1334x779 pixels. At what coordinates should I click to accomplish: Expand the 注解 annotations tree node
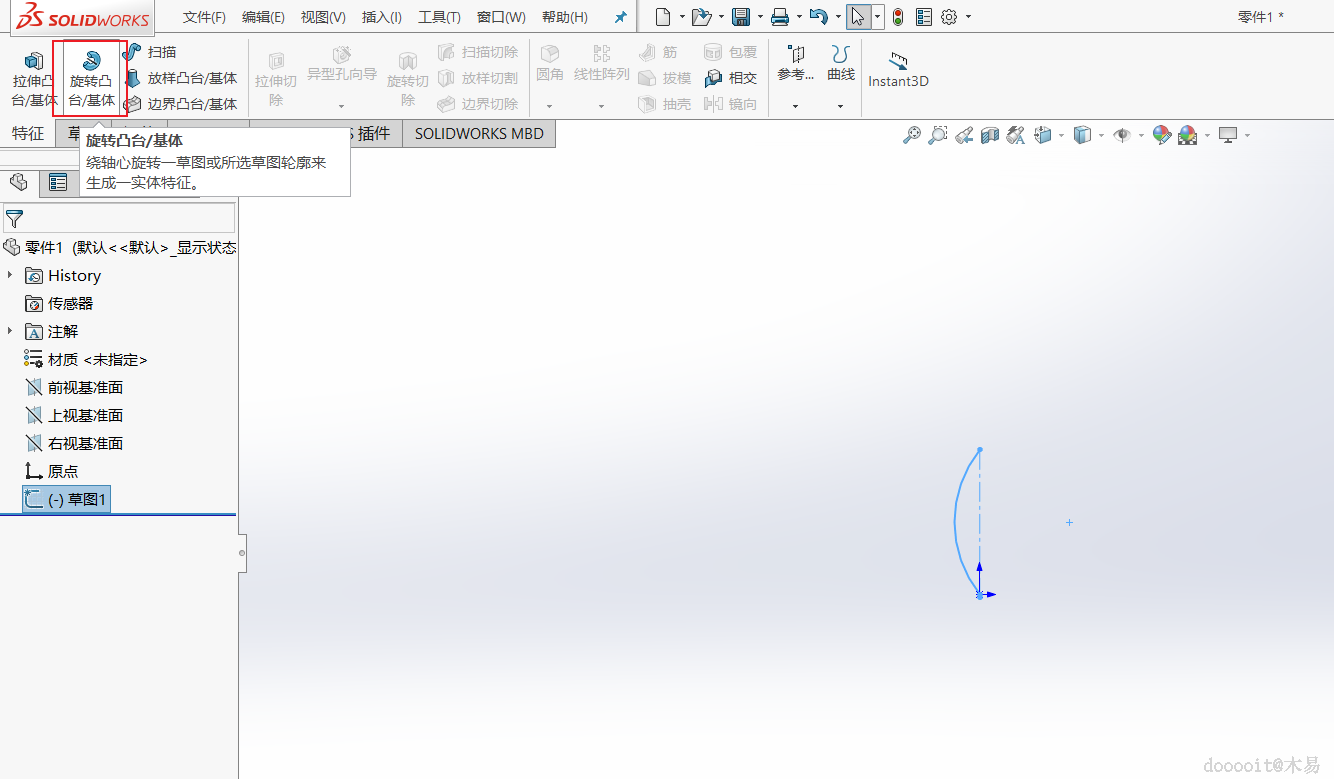click(x=10, y=331)
